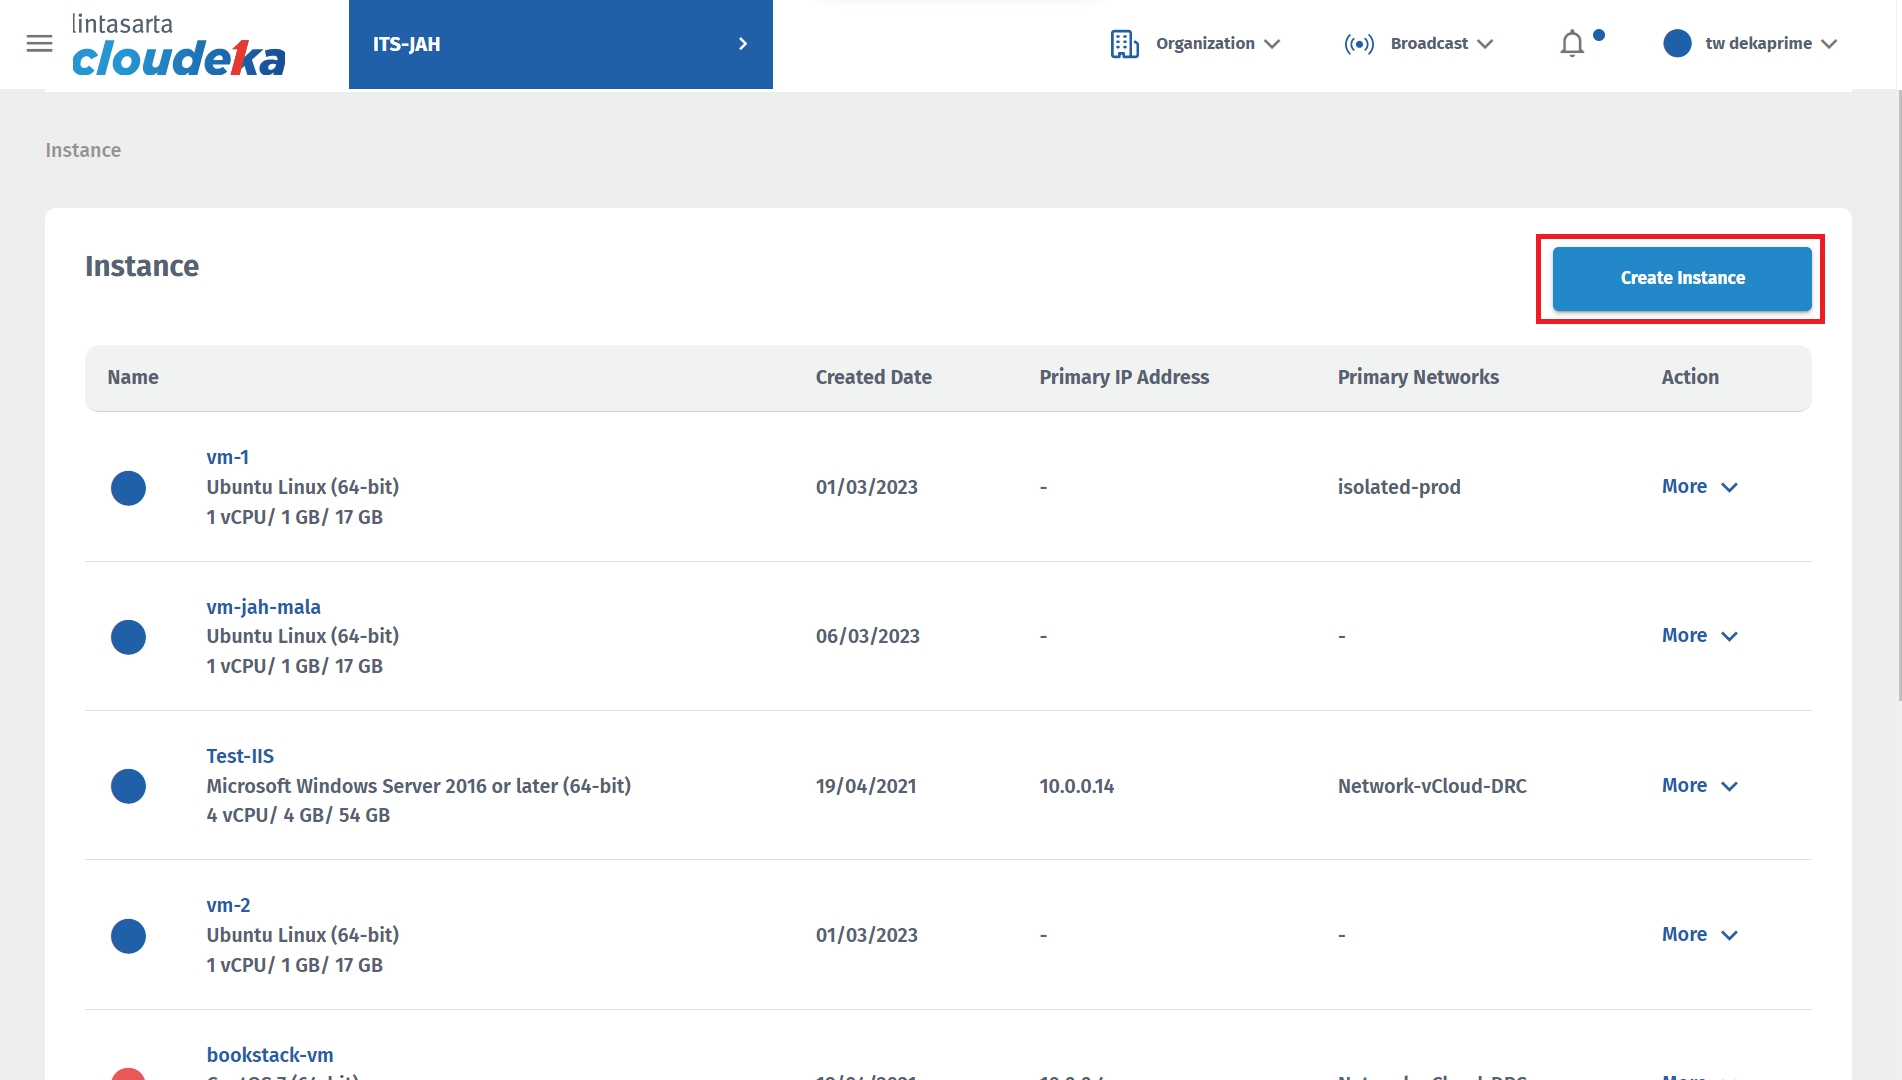This screenshot has width=1902, height=1080.
Task: Click the vm-2 status circle icon
Action: [x=128, y=936]
